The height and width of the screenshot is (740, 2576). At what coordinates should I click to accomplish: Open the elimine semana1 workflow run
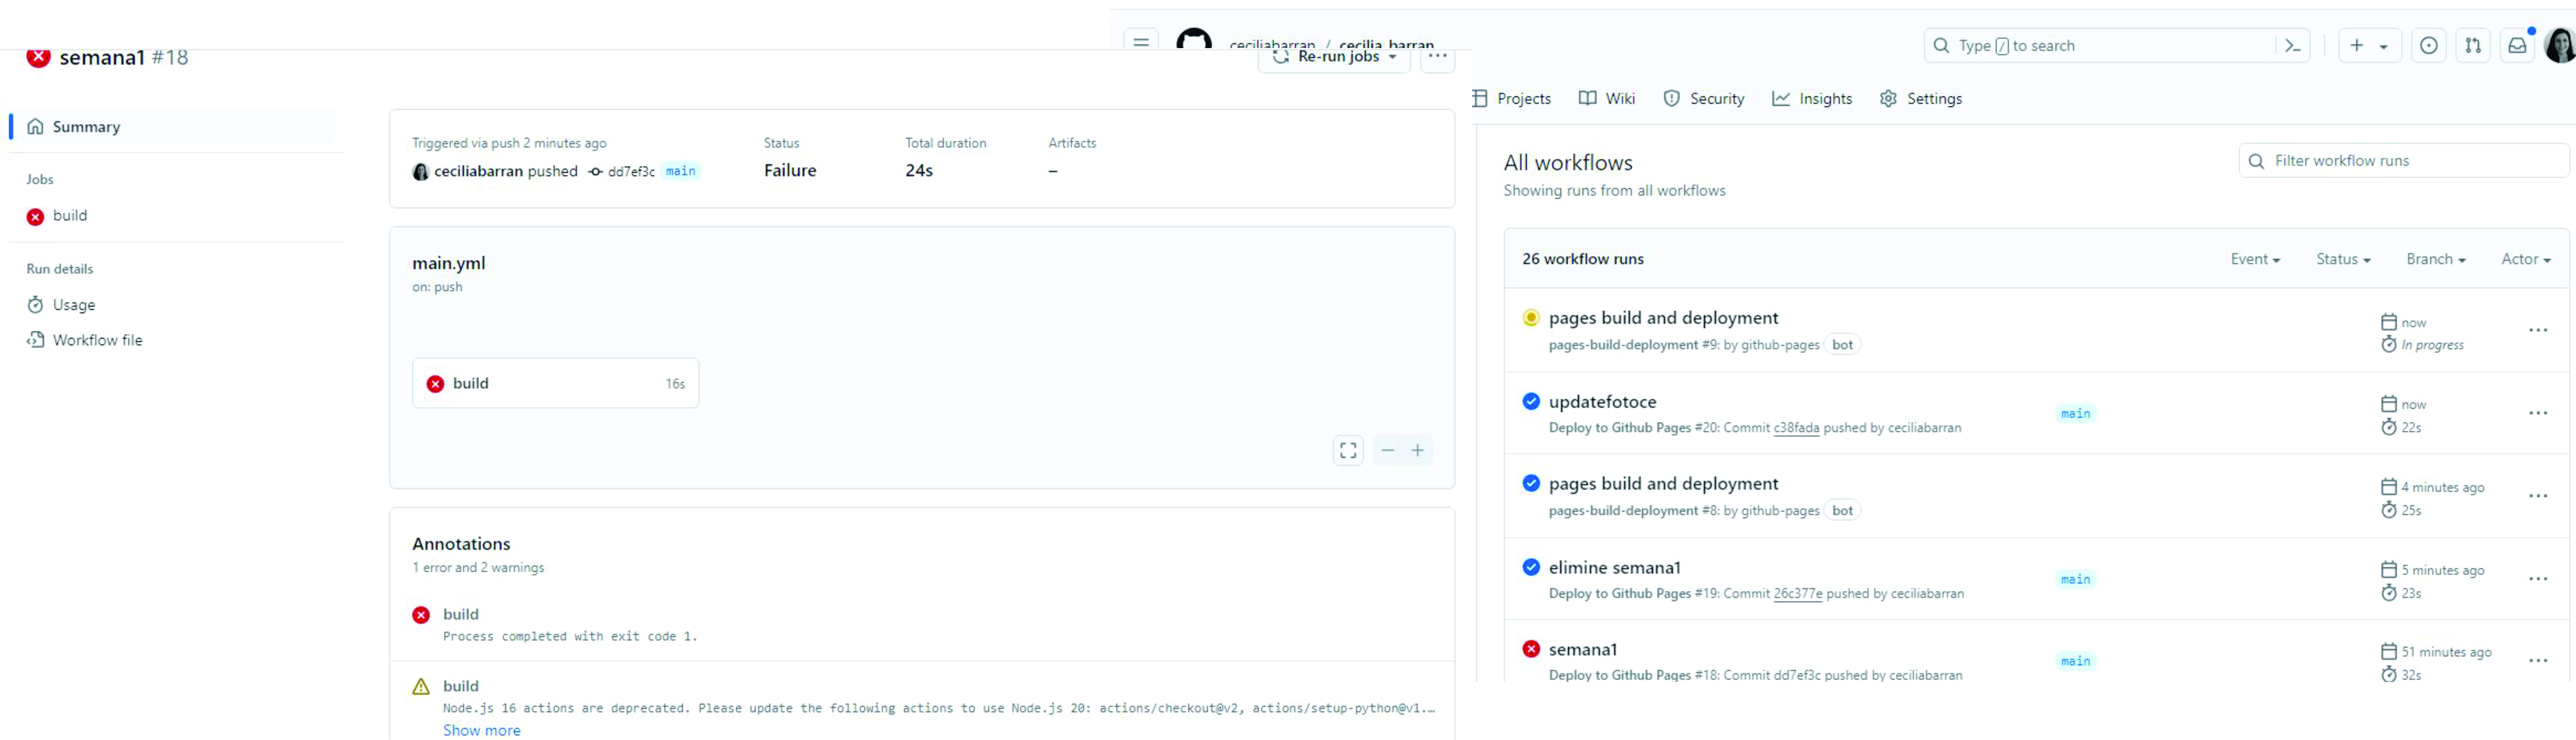[x=1615, y=568]
